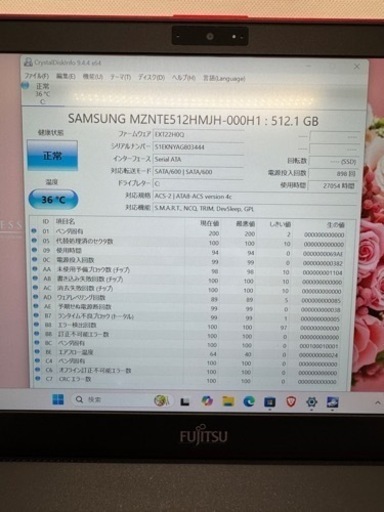Viewport: 384px width, 512px height.
Task: Open the ファイル(F) menu
Action: point(36,76)
